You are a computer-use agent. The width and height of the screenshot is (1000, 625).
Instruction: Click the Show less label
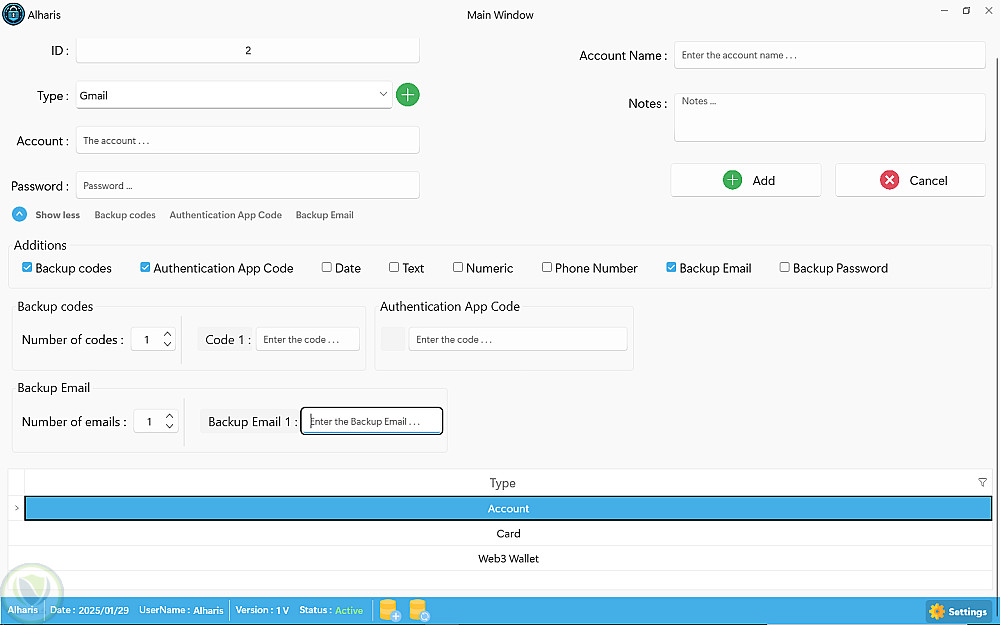pyautogui.click(x=57, y=215)
